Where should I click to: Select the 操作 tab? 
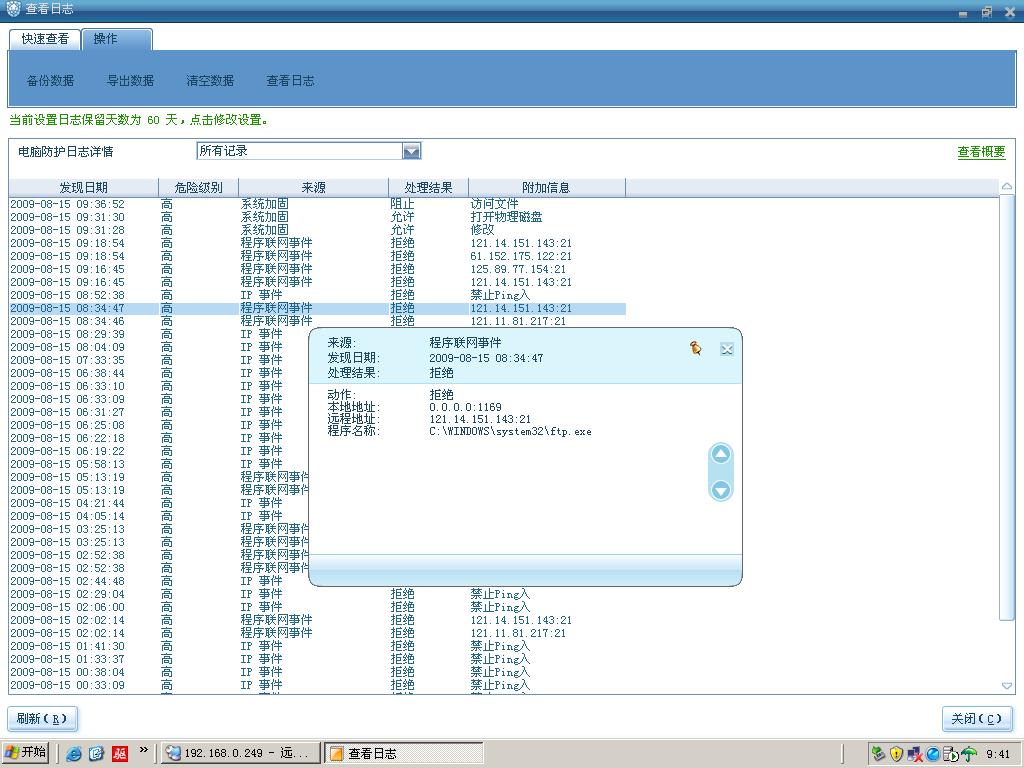[x=106, y=39]
